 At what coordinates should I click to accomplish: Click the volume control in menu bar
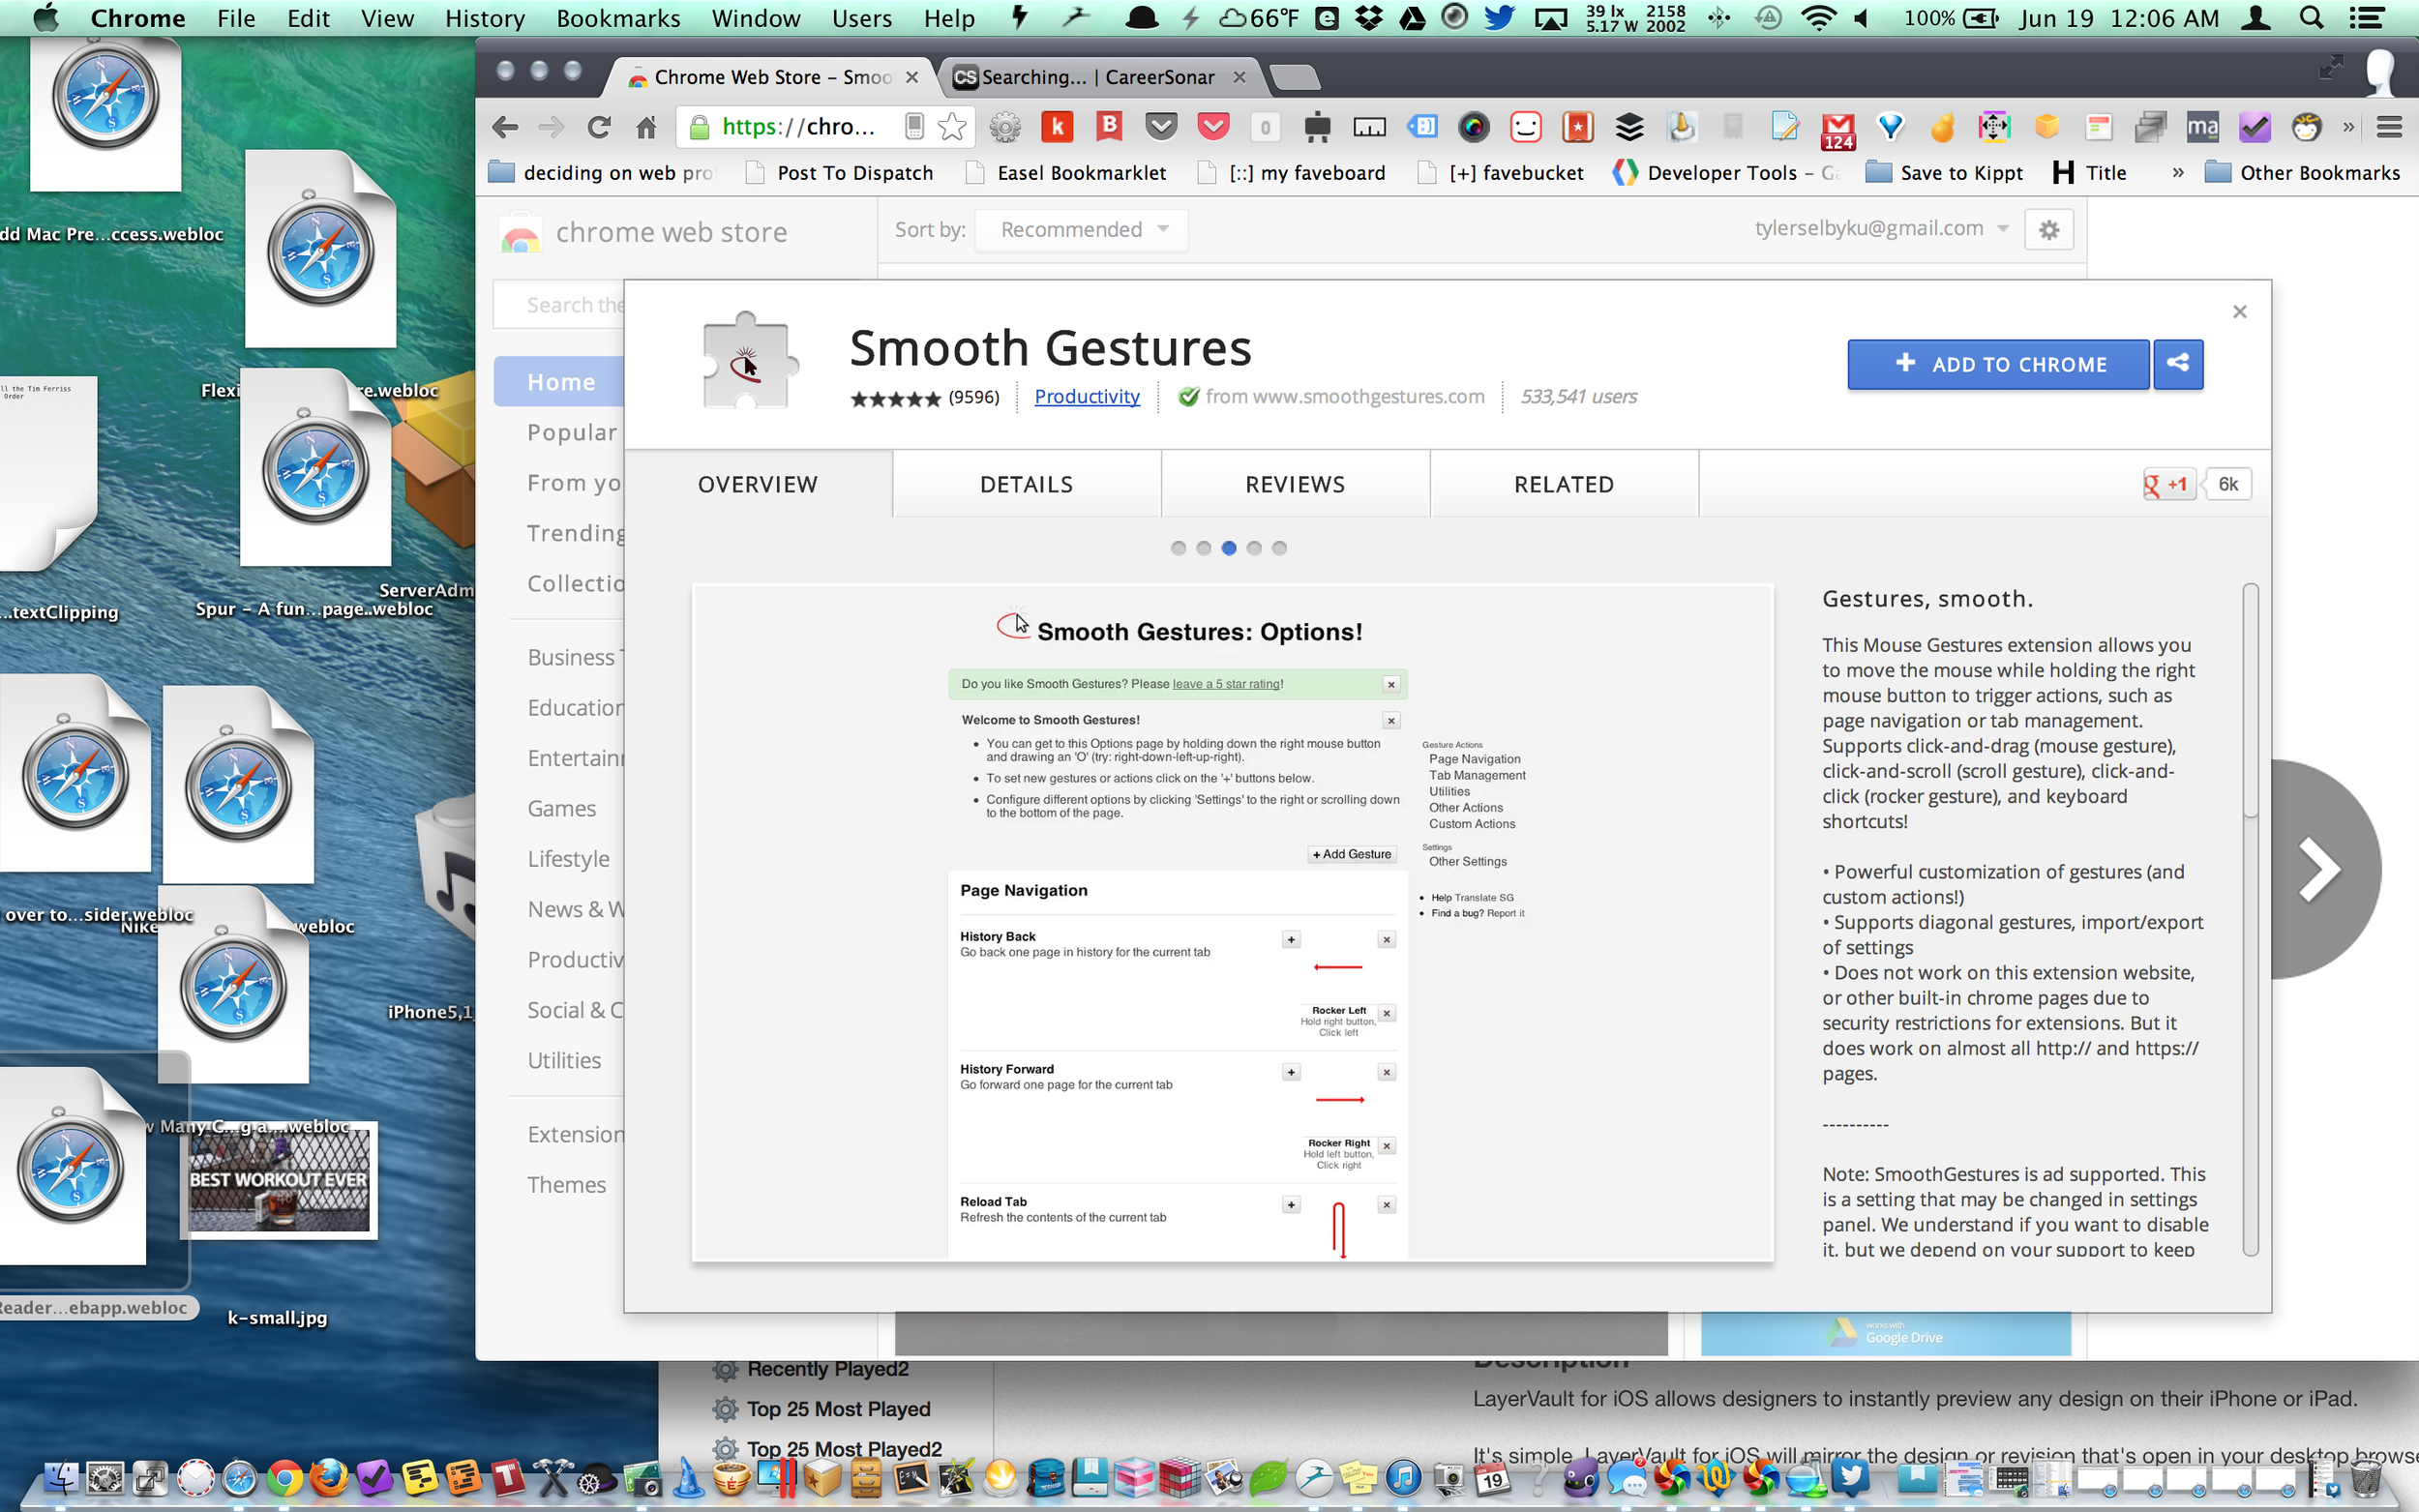(x=1862, y=18)
